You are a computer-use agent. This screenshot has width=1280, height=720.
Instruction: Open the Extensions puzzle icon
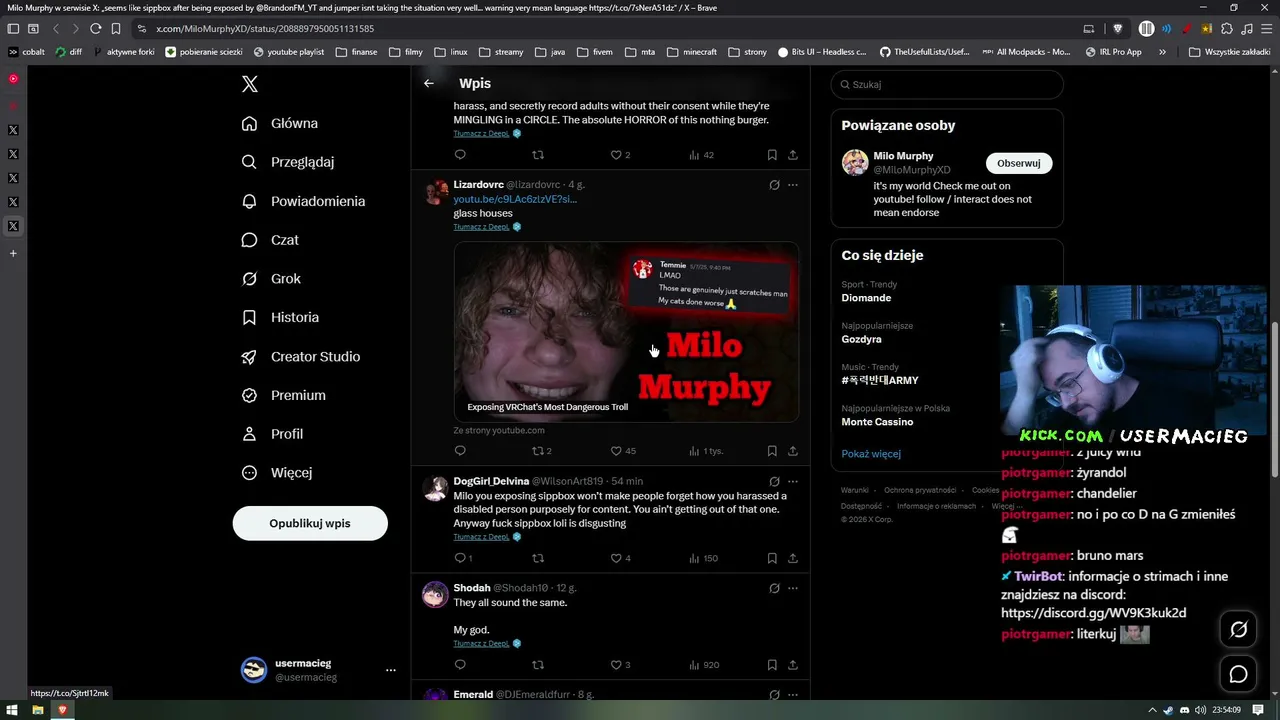1228,29
